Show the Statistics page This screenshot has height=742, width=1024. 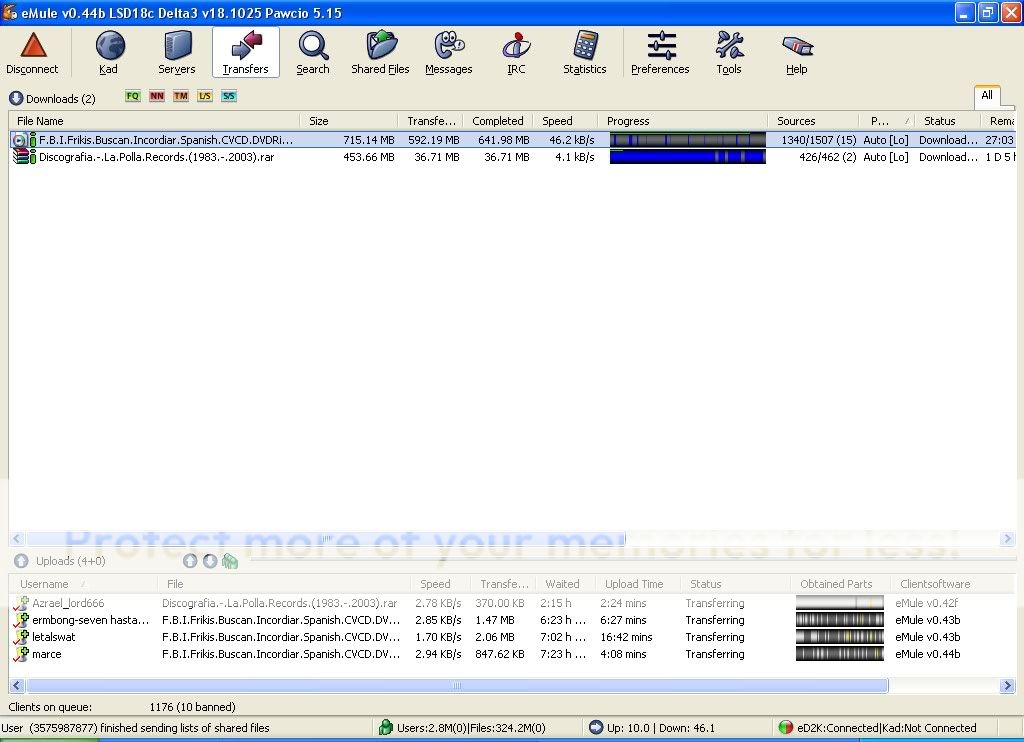(585, 53)
